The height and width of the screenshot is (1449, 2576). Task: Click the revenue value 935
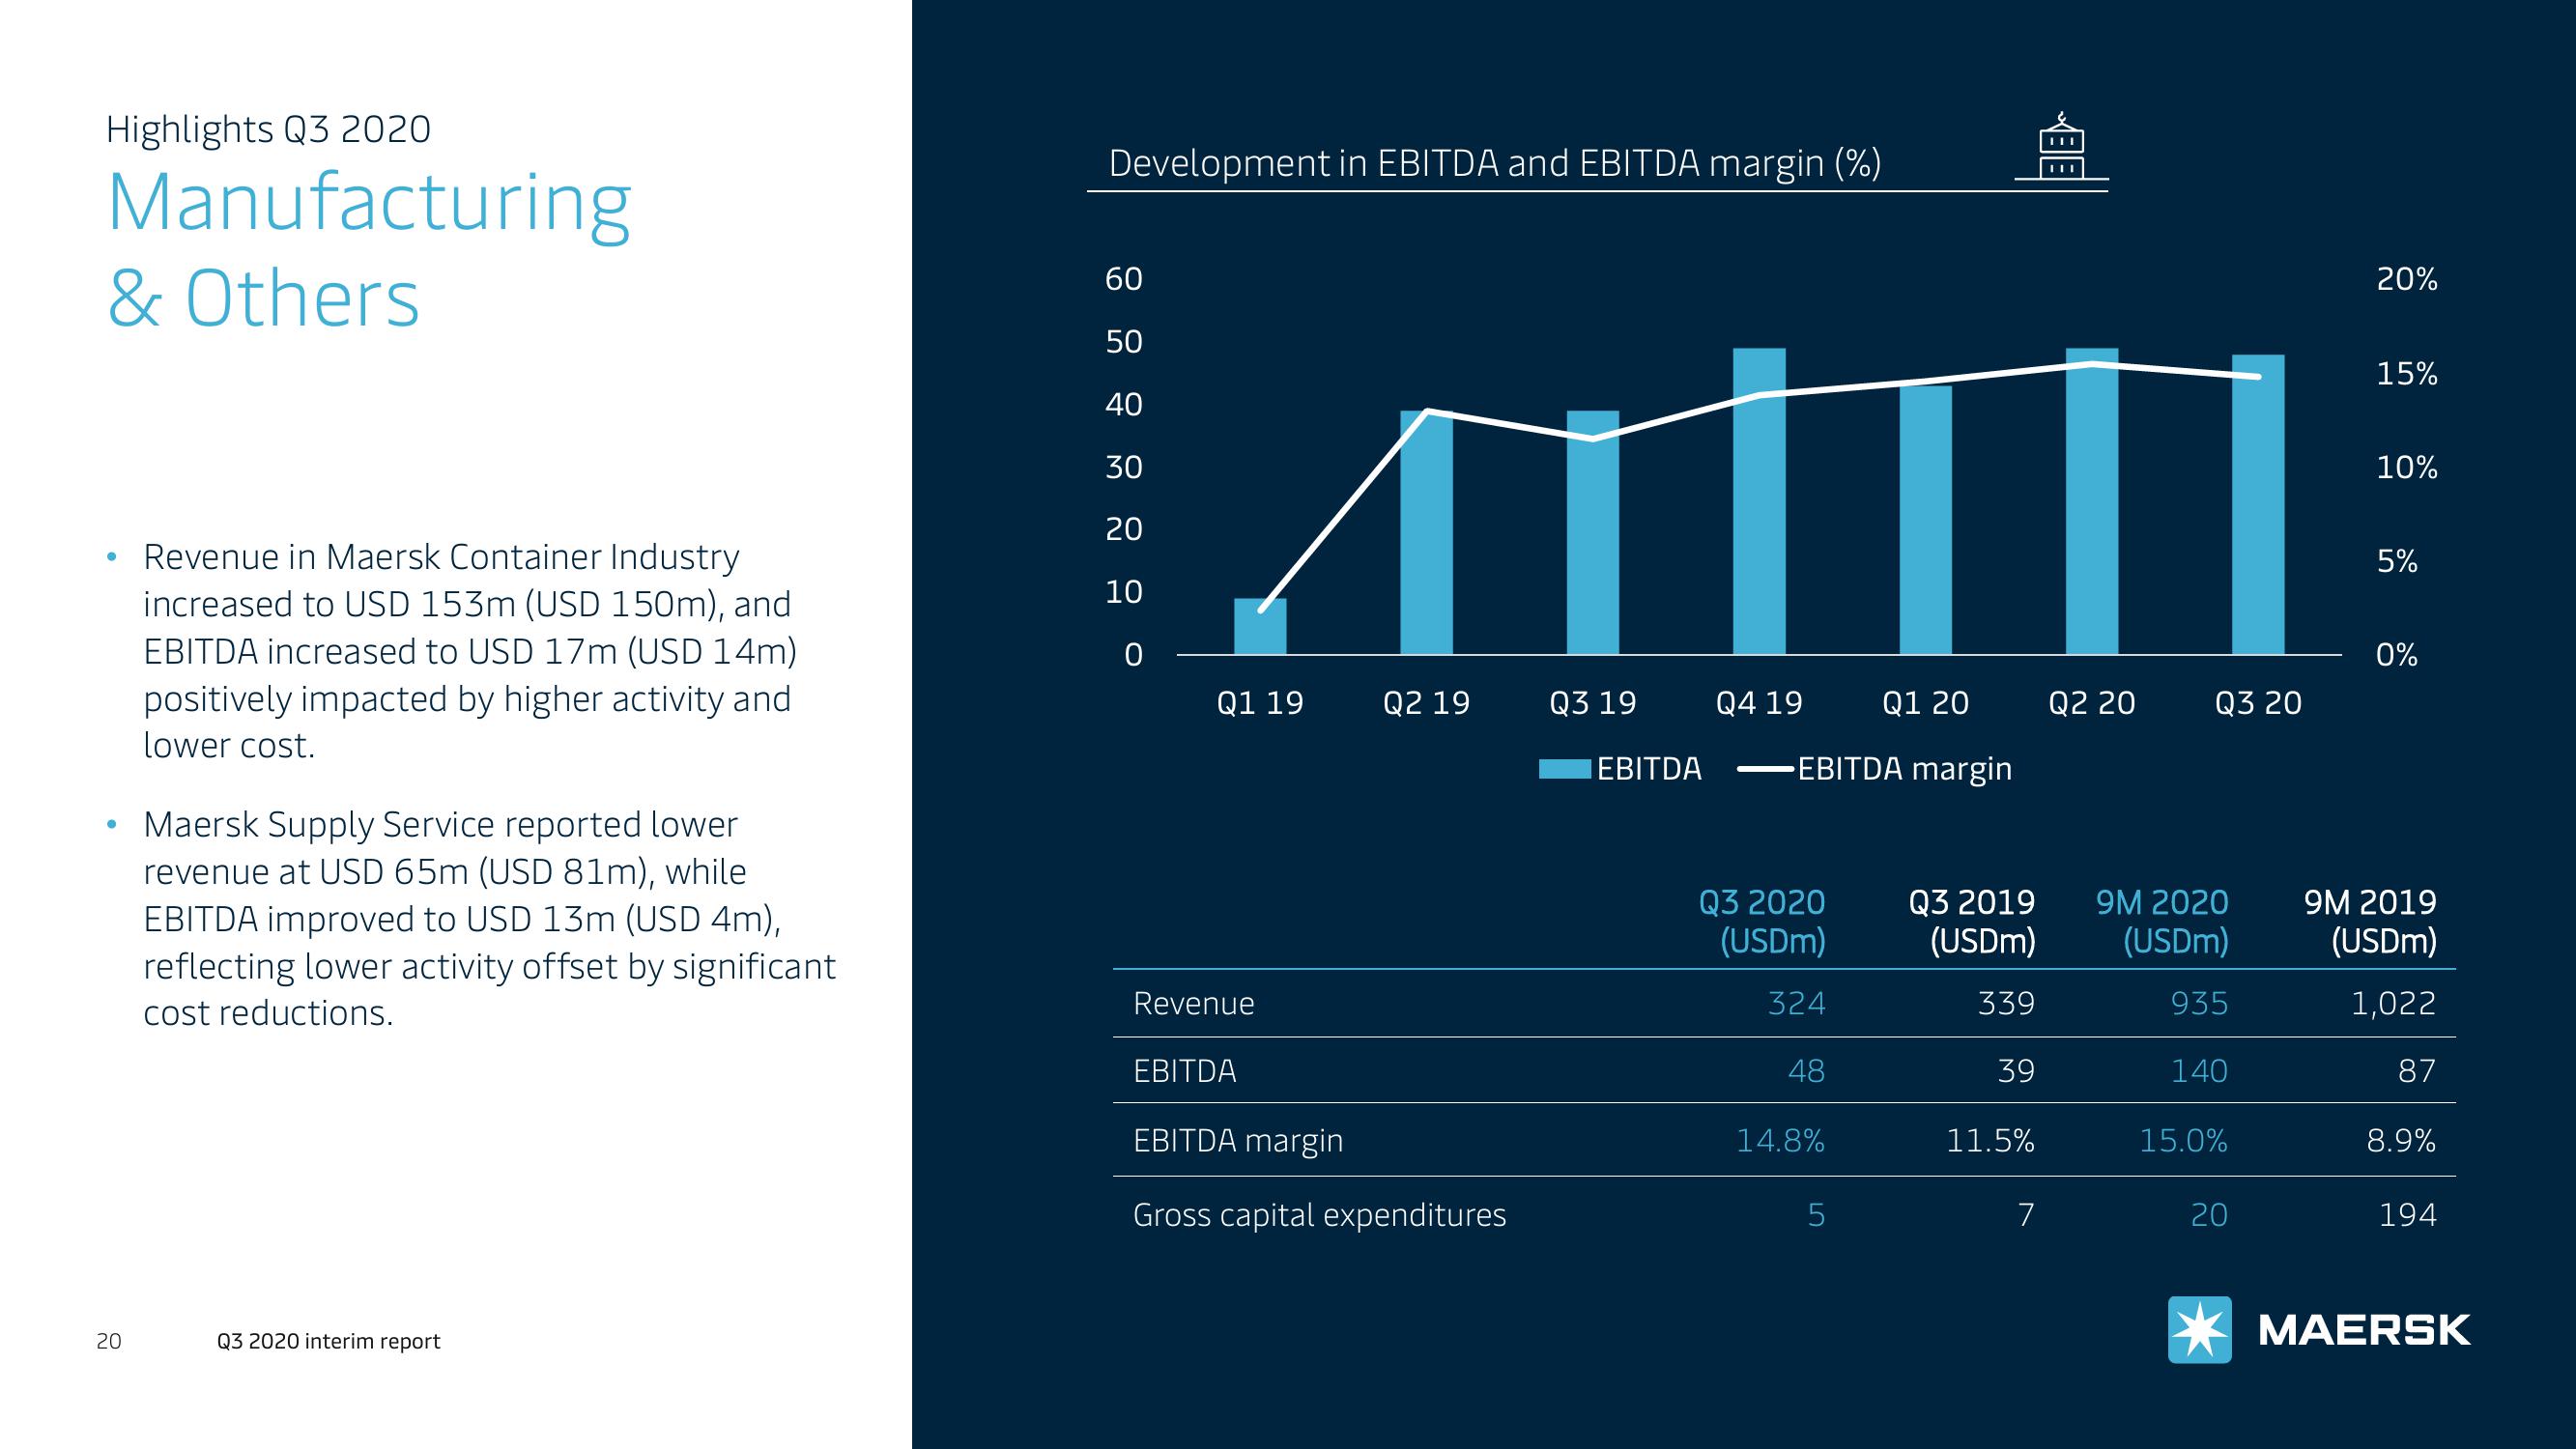[2199, 1003]
